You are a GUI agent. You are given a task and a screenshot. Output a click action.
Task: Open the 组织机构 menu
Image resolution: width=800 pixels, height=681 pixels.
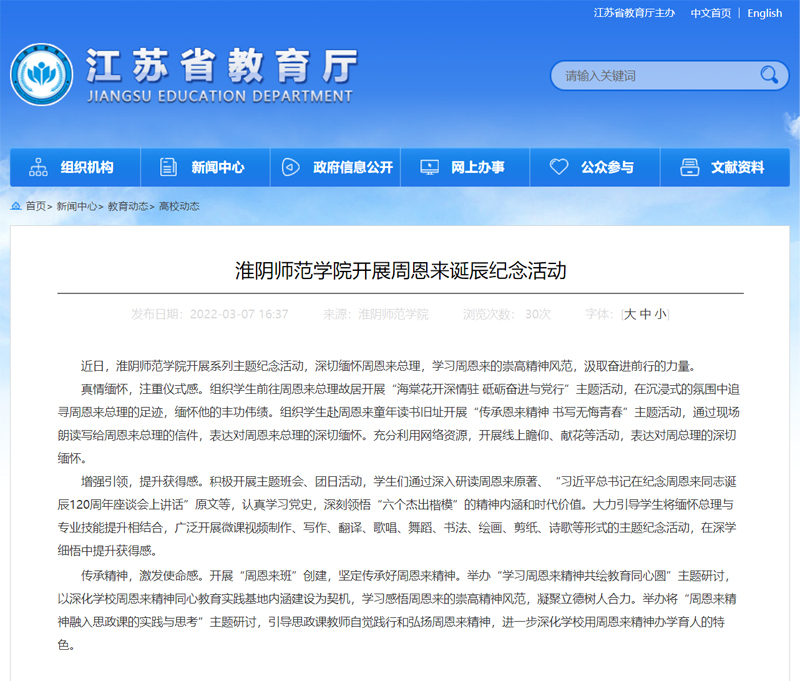coord(75,167)
